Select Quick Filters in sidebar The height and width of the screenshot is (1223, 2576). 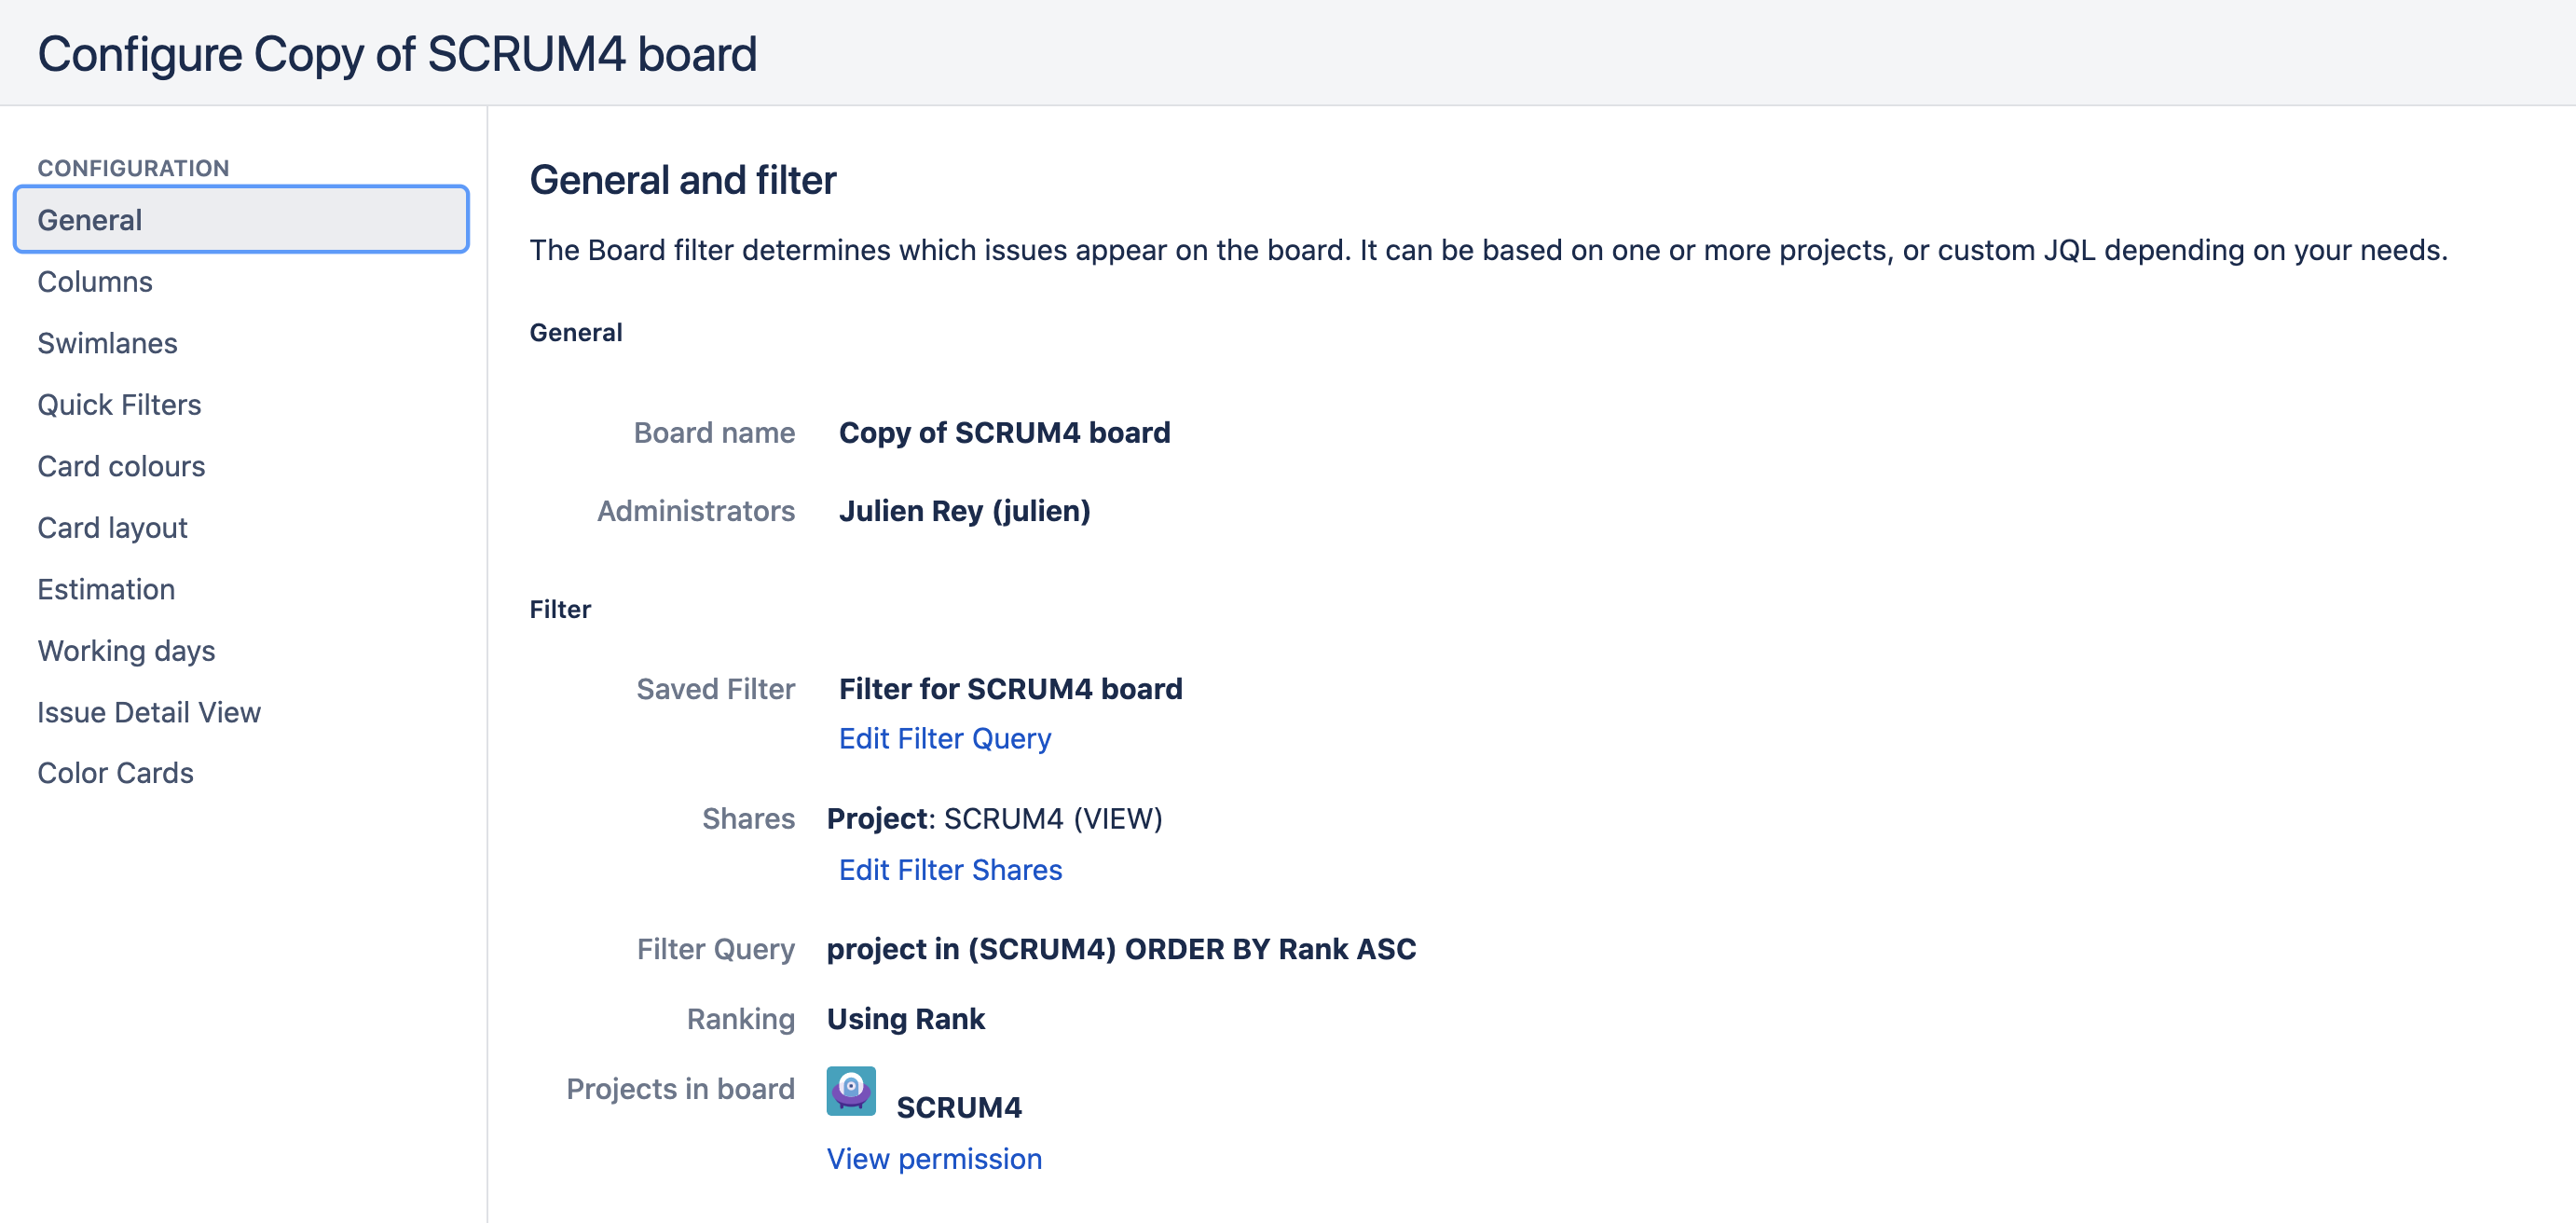click(119, 405)
